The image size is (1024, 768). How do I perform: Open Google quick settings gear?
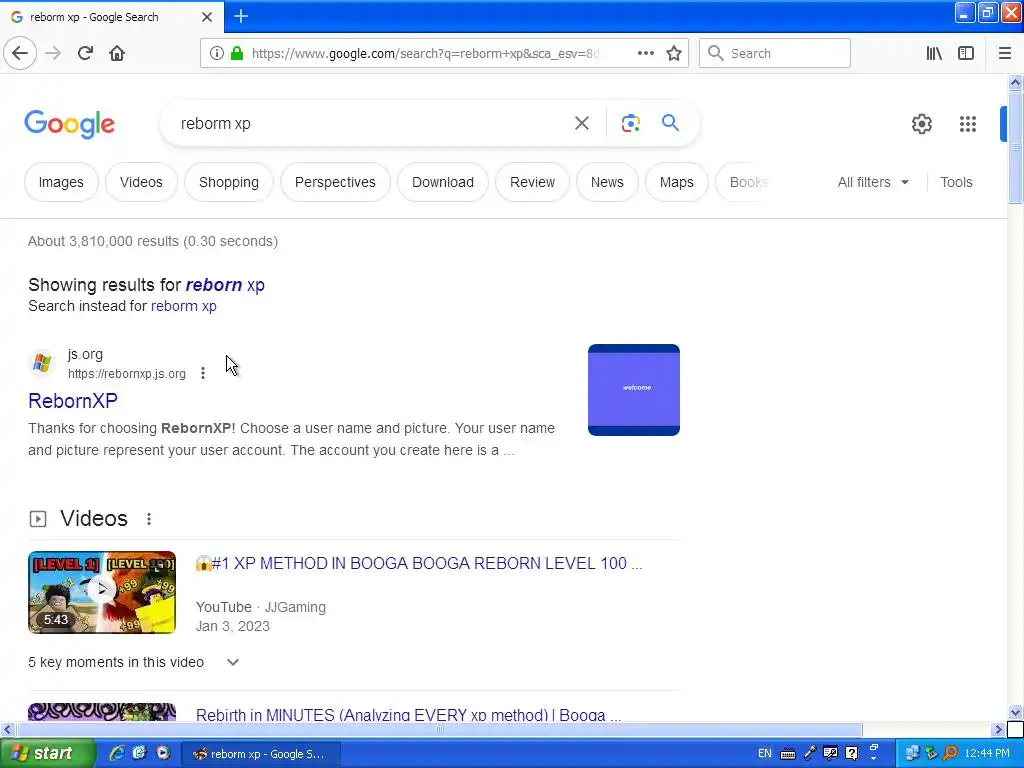click(921, 123)
